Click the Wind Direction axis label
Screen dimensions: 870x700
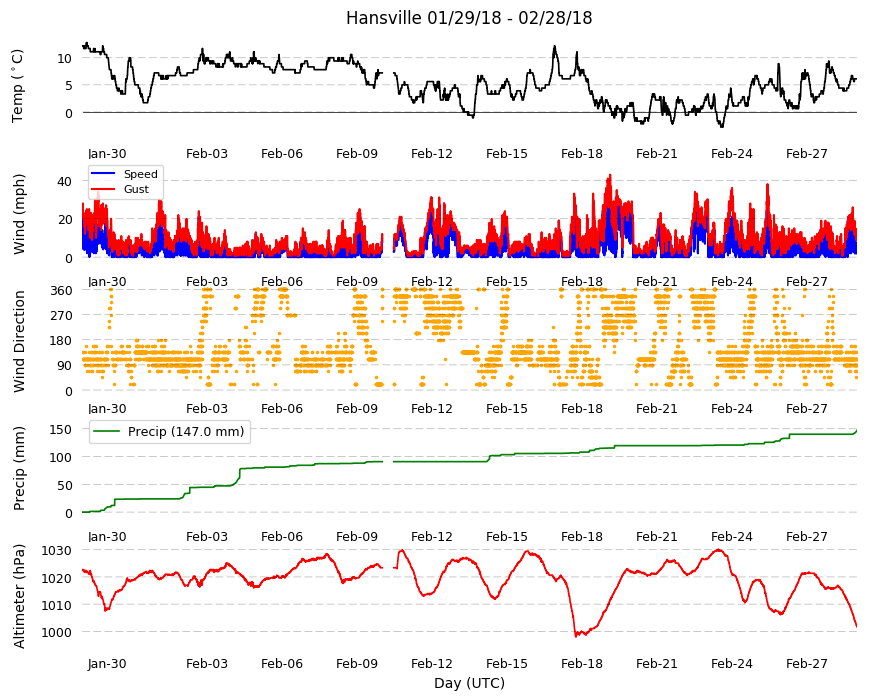(19, 342)
